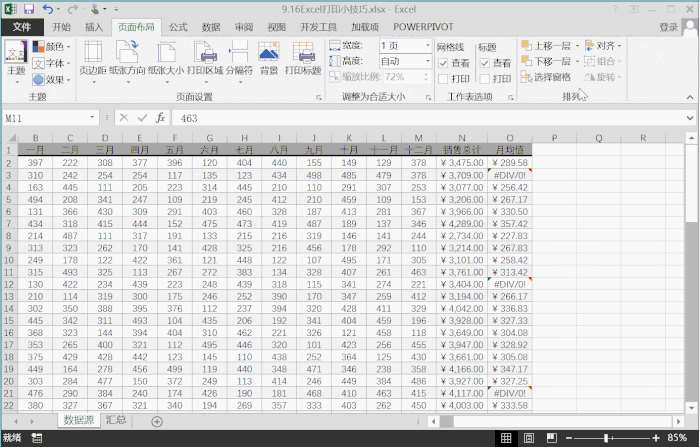Switch to the 数据 tab
Viewport: 700px width, 447px height.
211,27
